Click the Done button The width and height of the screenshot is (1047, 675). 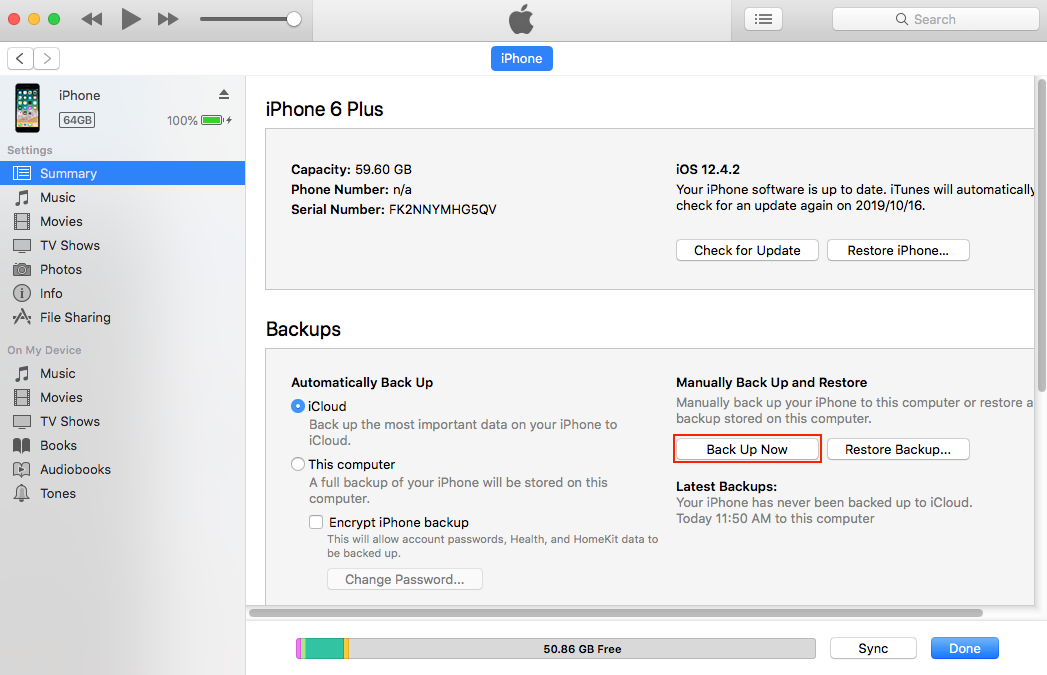[x=965, y=648]
